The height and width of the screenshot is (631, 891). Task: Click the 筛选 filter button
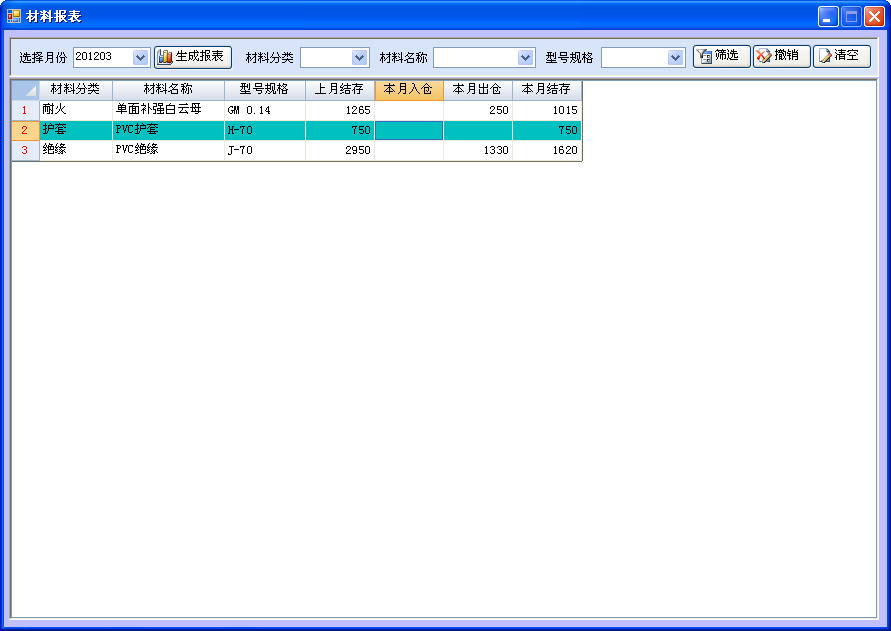pos(721,57)
